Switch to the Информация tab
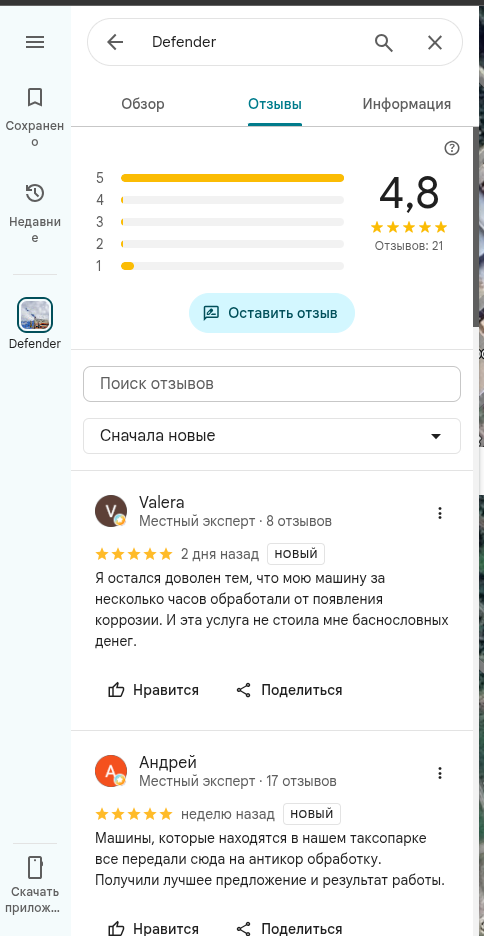 point(406,104)
